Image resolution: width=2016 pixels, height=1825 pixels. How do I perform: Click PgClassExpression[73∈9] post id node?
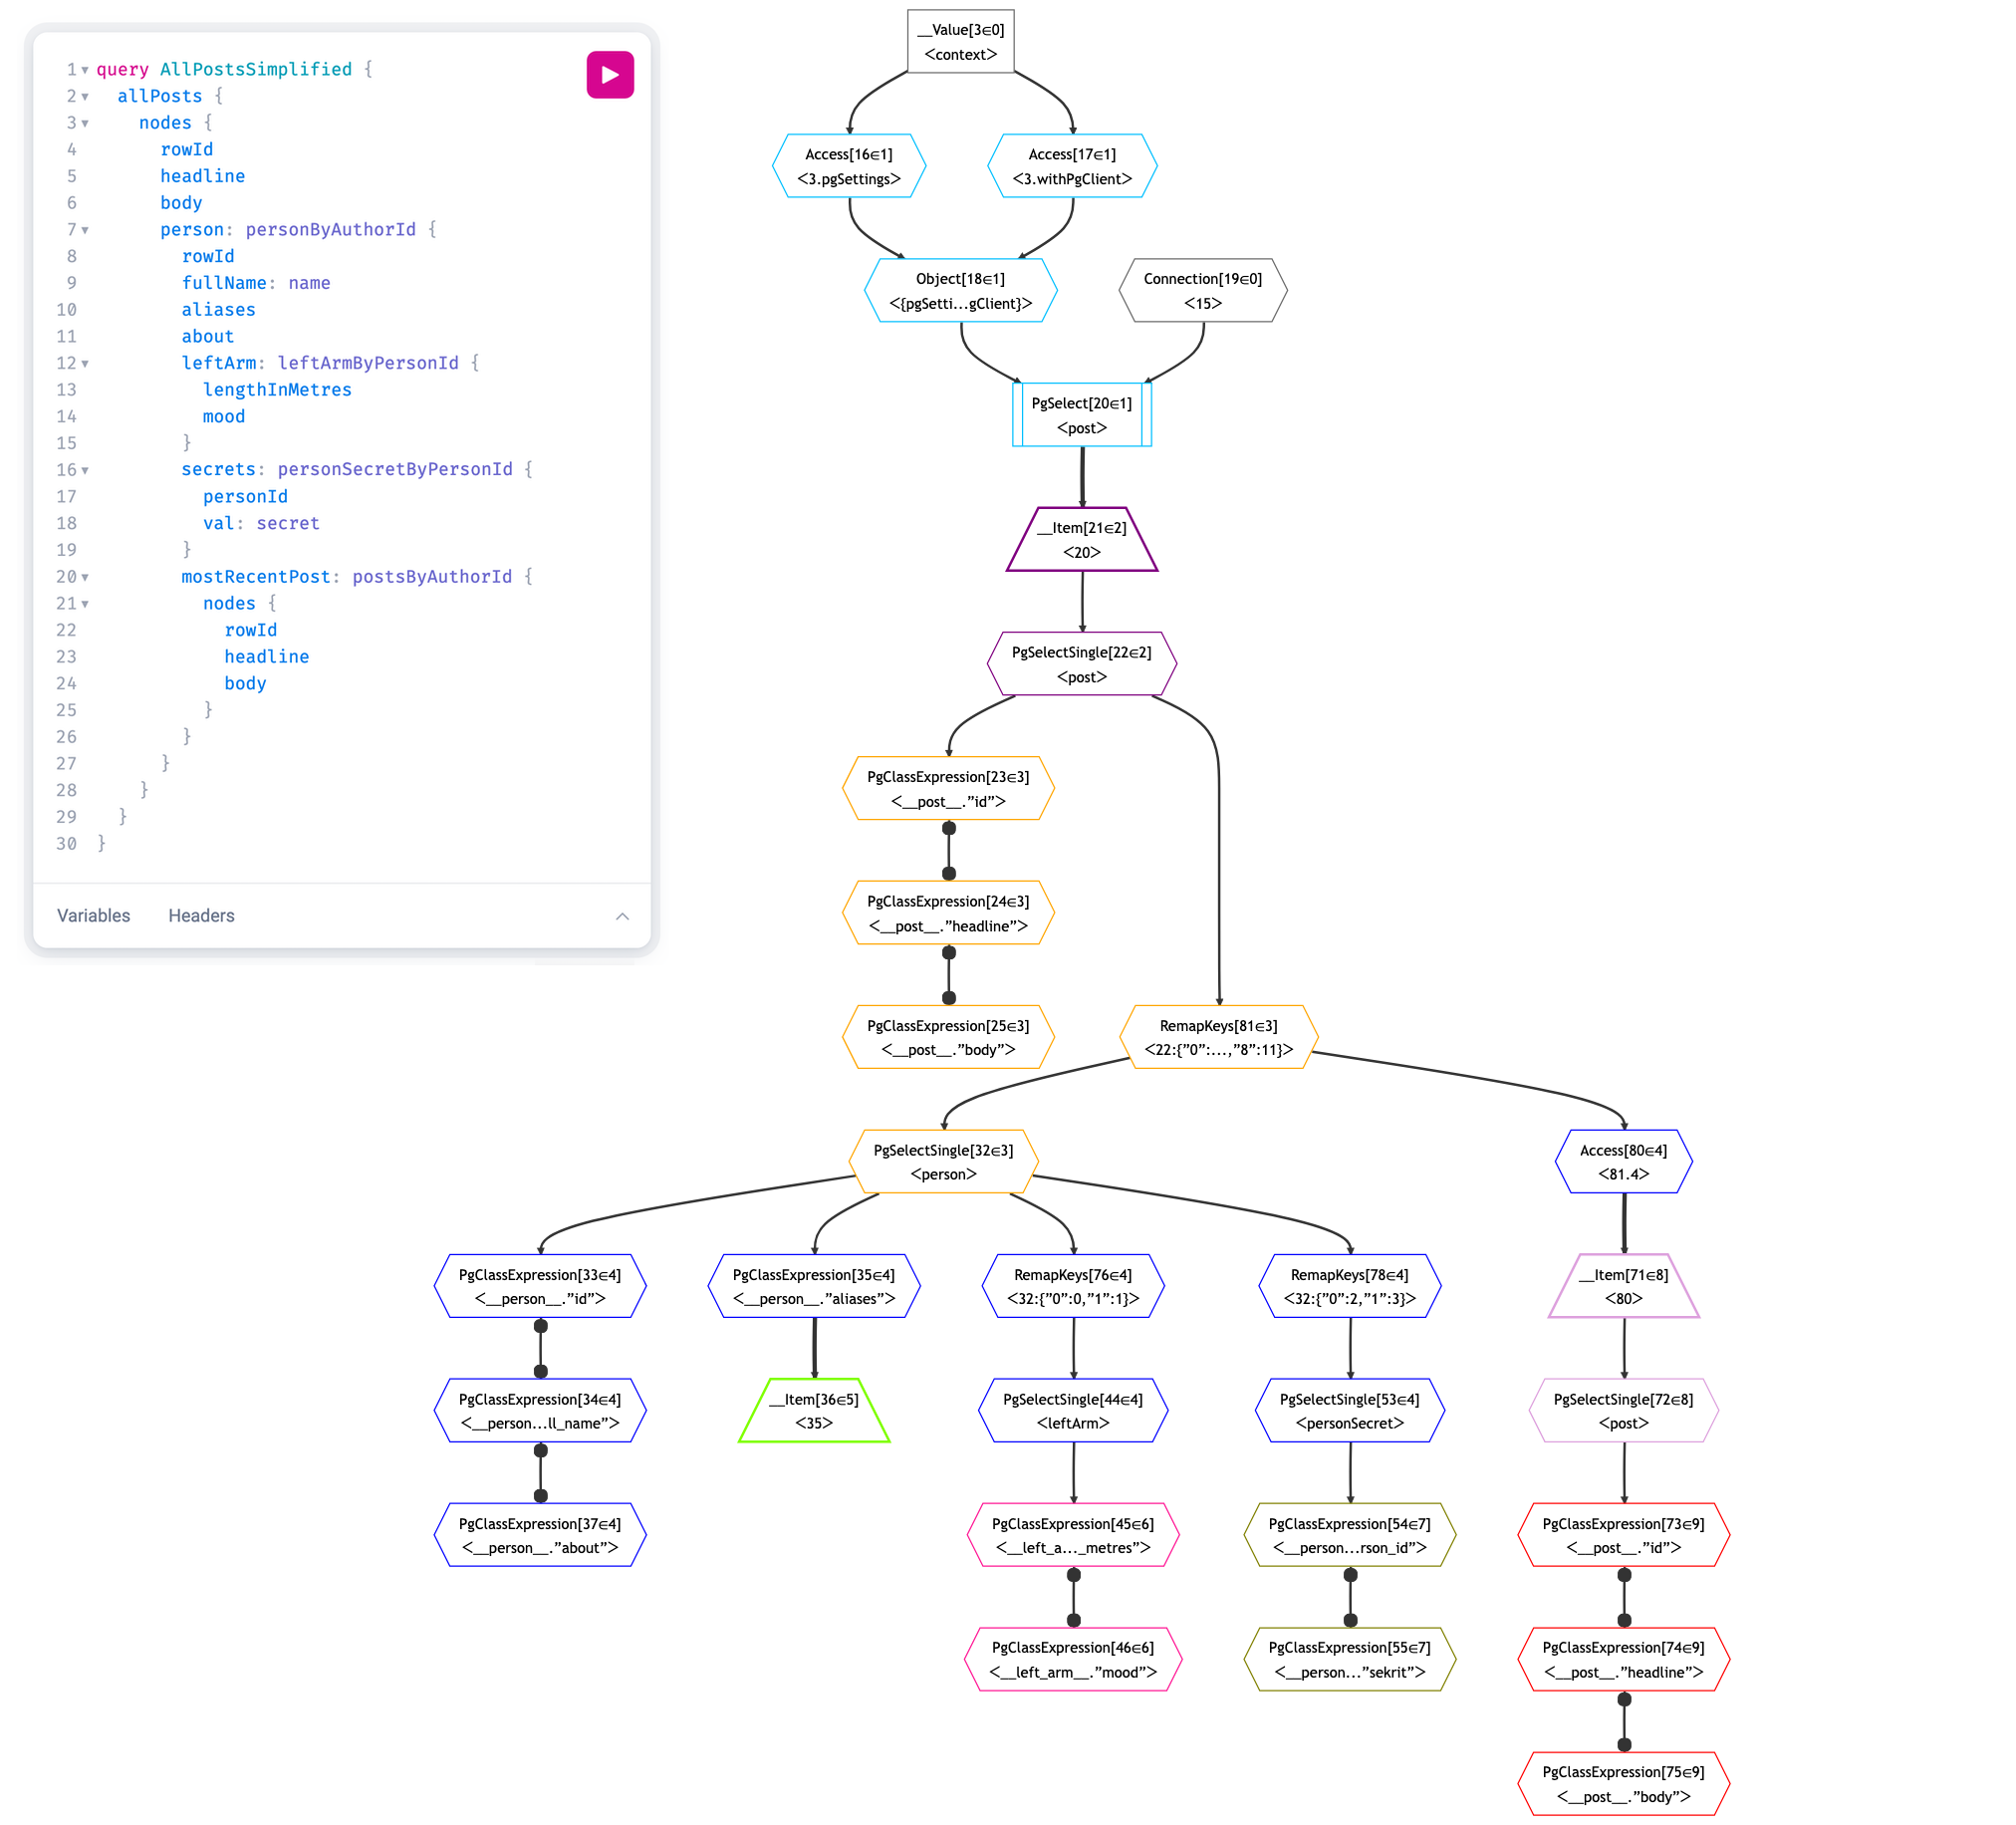[1624, 1535]
